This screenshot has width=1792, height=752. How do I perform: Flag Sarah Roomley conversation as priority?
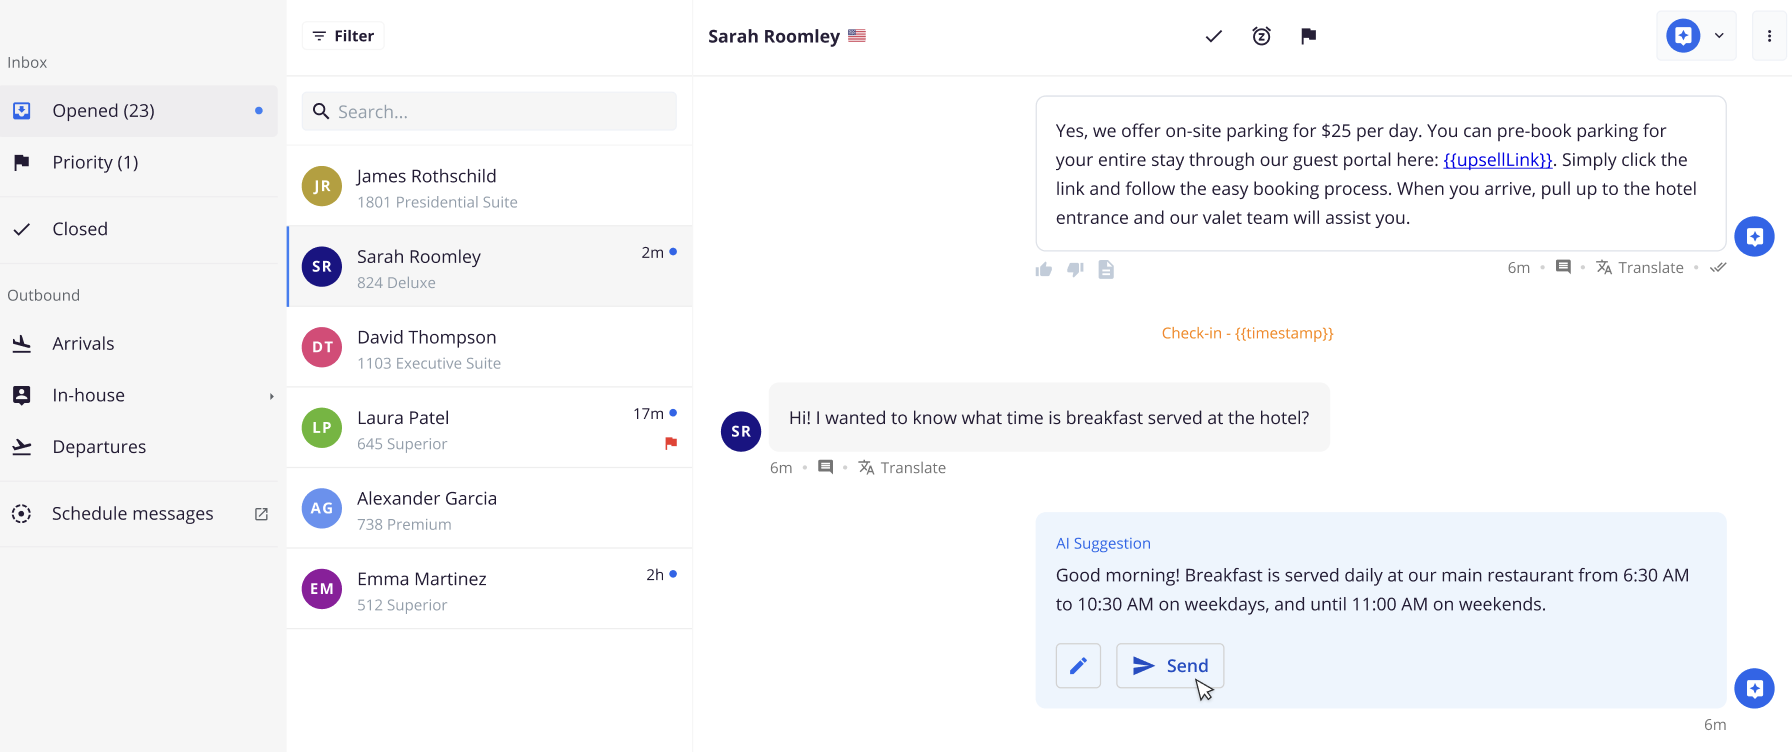click(1308, 36)
